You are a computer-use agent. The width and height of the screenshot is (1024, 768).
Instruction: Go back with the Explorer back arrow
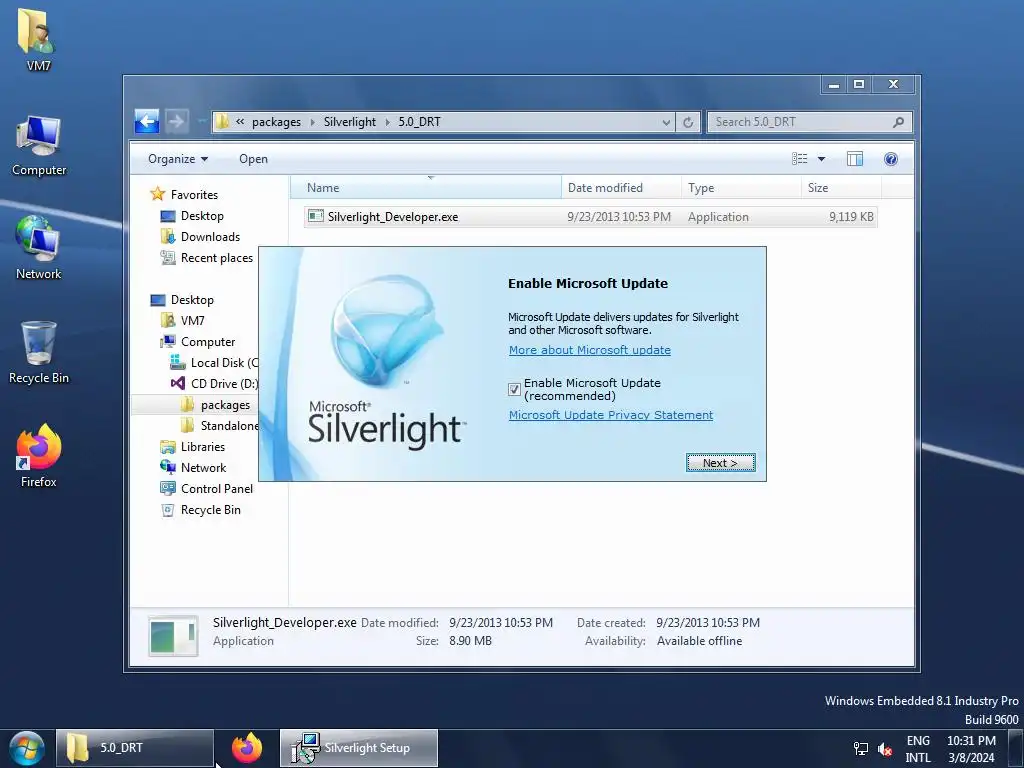[147, 121]
